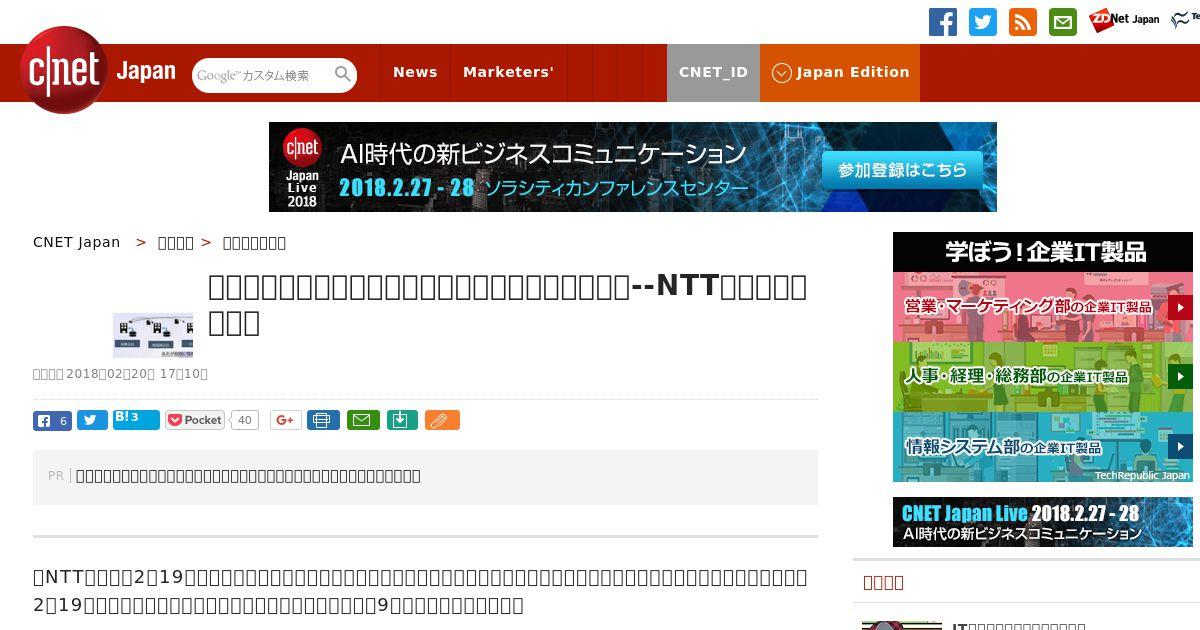
Task: Click the orange paperclip clip icon
Action: [442, 420]
